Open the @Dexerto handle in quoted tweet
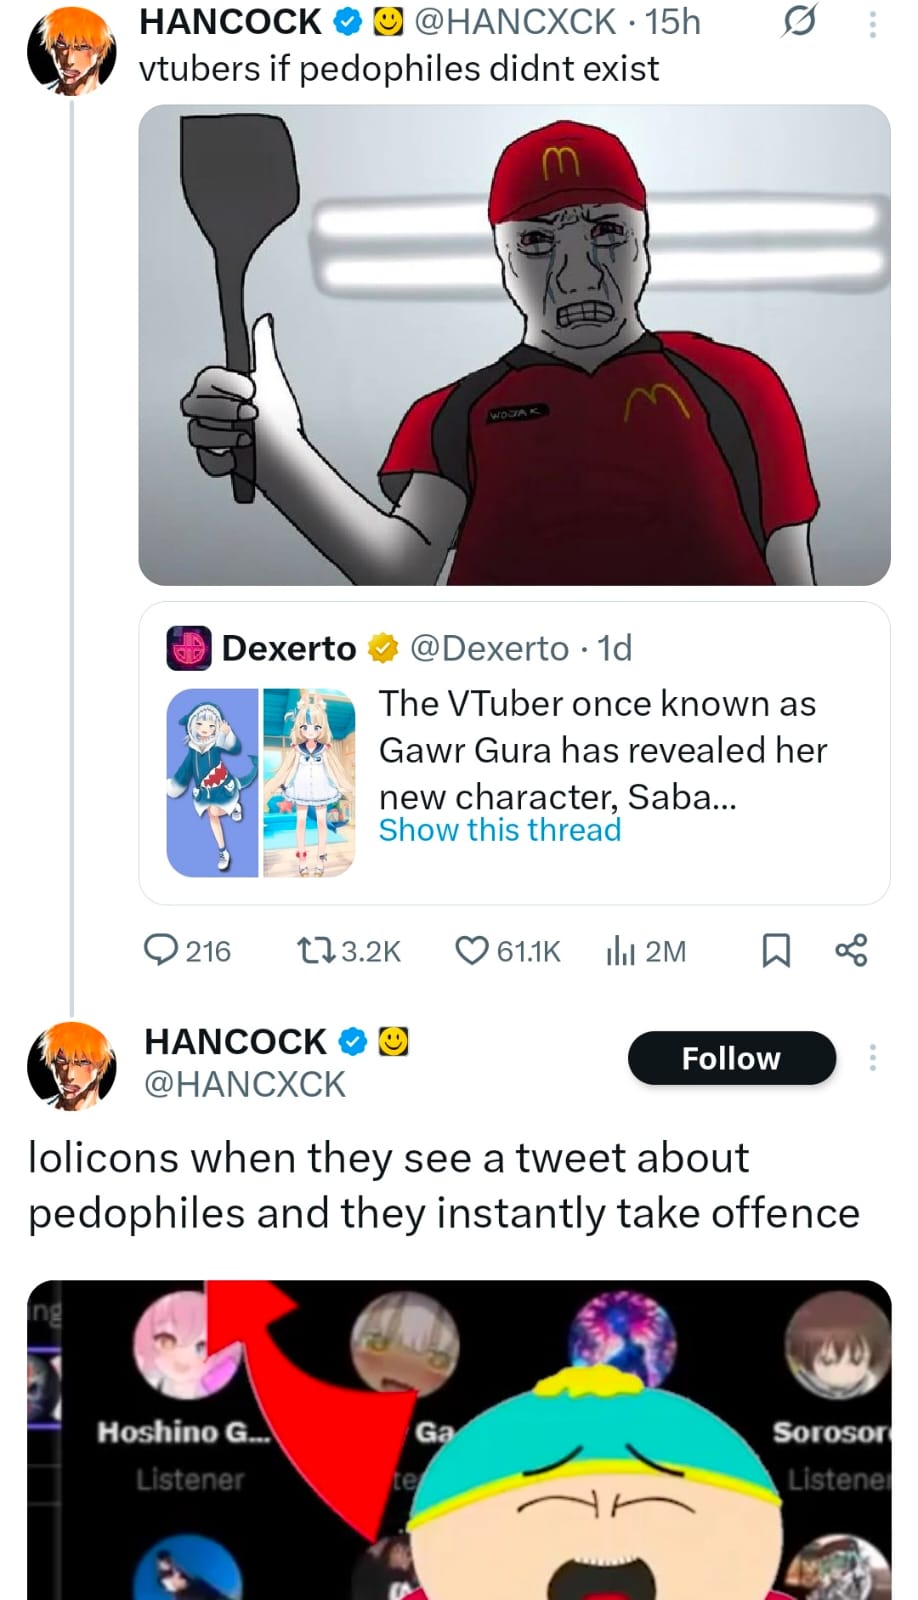 (489, 648)
